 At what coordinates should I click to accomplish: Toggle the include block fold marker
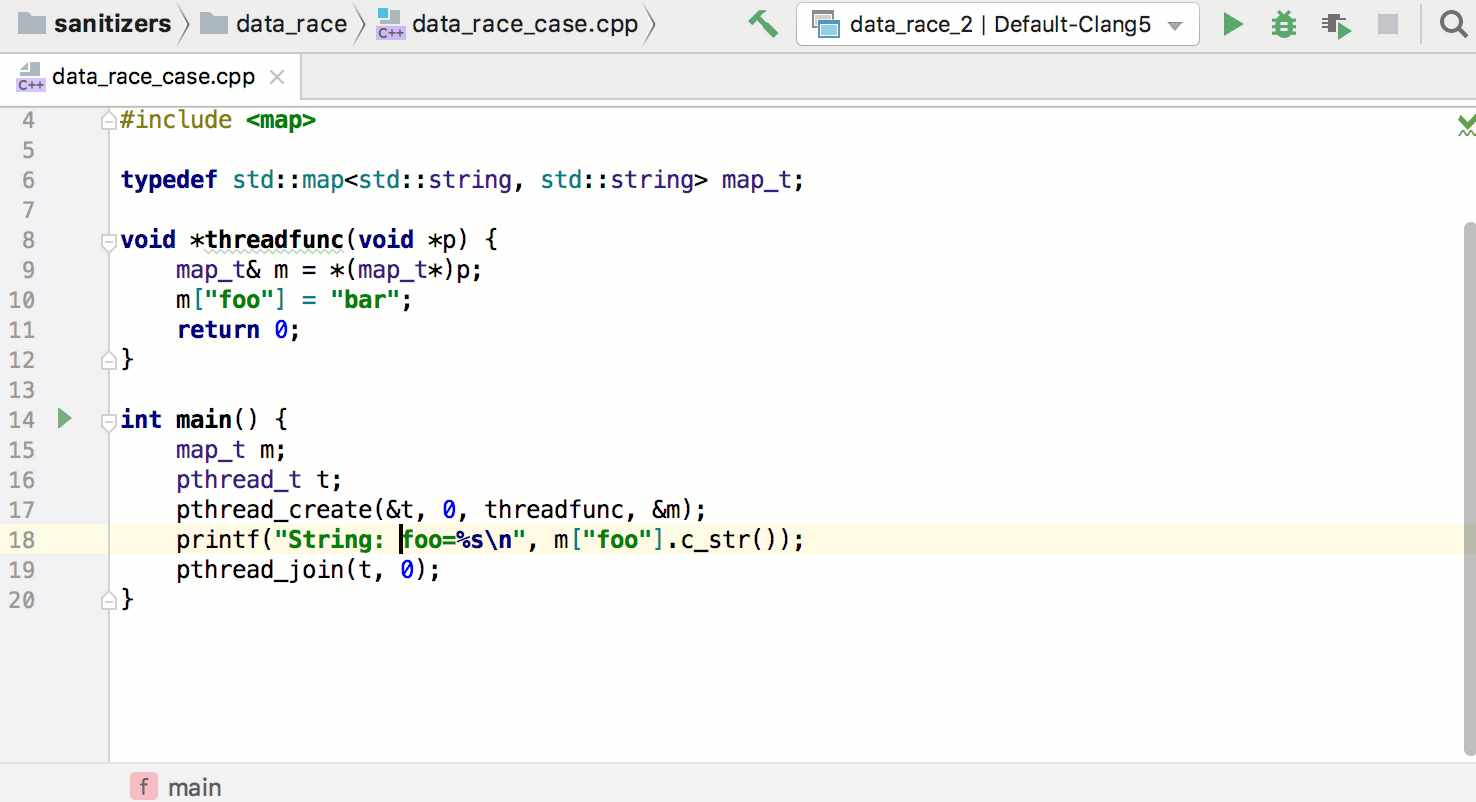click(109, 121)
